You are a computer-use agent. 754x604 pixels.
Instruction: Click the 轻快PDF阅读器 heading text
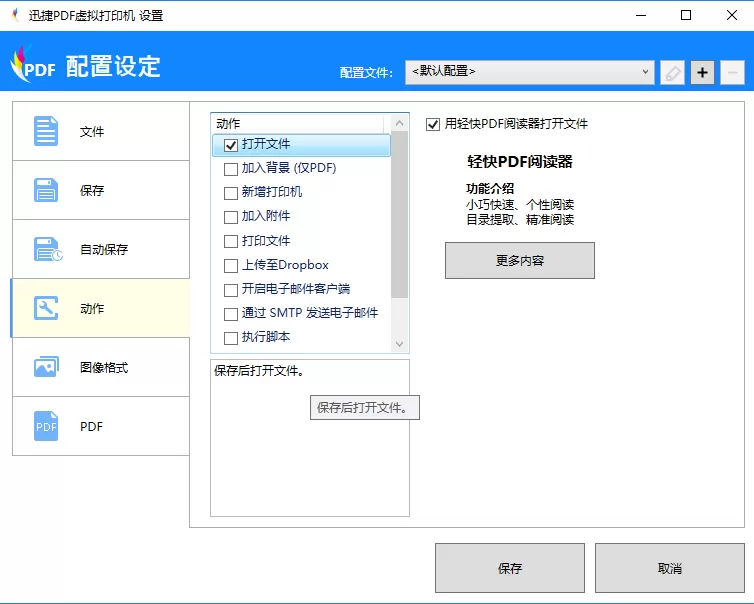coord(520,162)
